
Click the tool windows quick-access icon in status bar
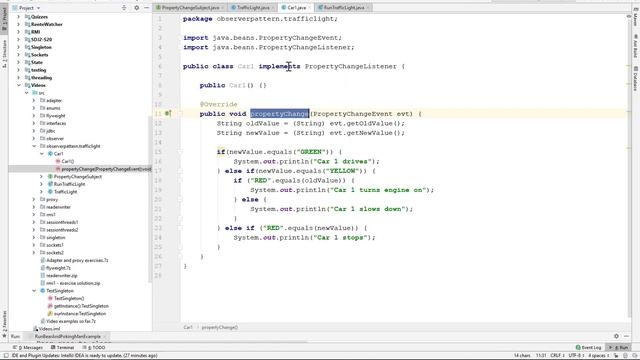coord(6,356)
